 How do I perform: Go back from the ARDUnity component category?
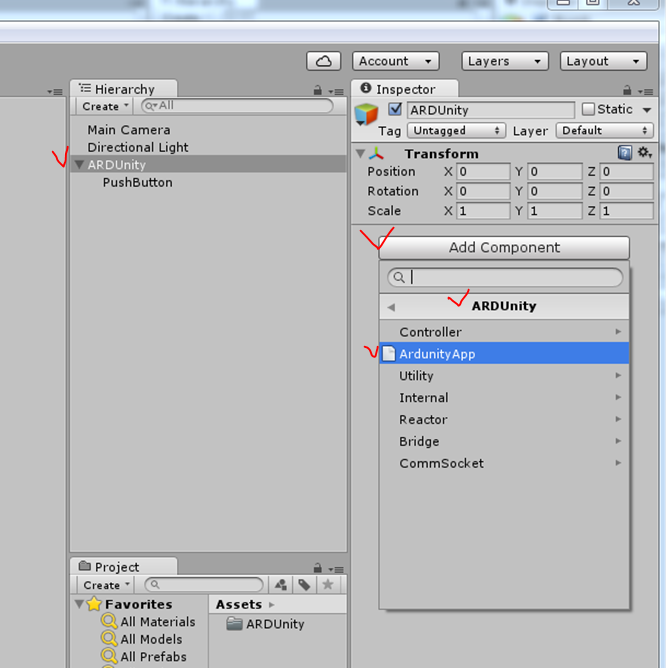(x=391, y=307)
